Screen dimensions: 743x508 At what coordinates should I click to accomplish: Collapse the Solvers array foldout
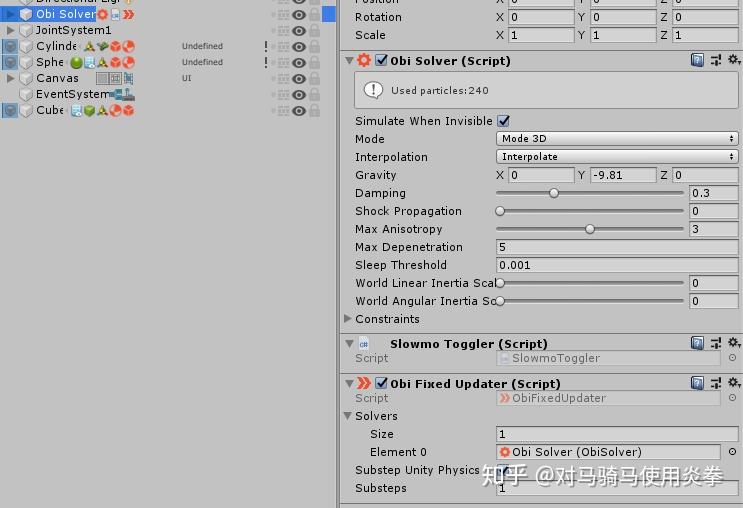pyautogui.click(x=348, y=416)
